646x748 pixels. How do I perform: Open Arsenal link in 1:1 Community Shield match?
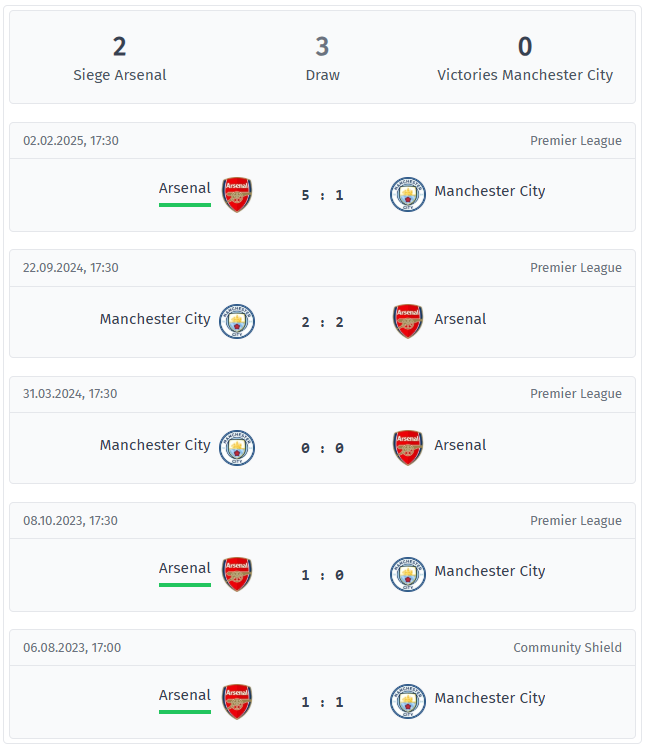point(185,696)
